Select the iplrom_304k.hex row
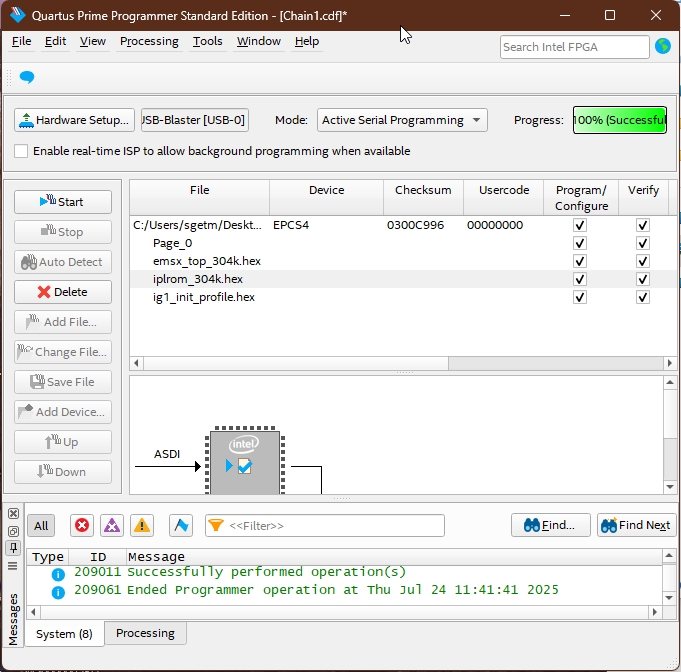681x672 pixels. [402, 279]
